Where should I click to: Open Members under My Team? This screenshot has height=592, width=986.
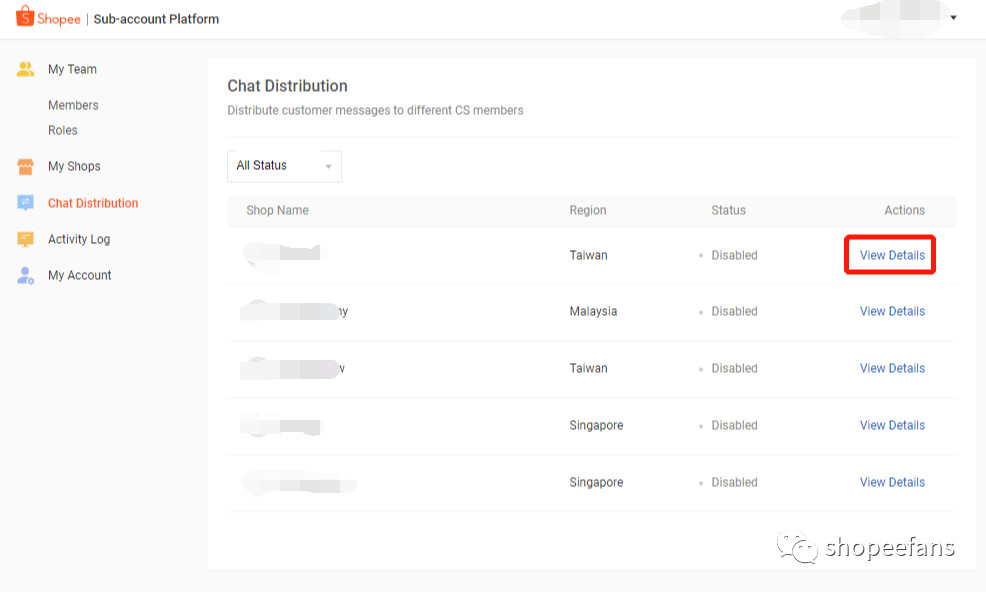(x=73, y=105)
